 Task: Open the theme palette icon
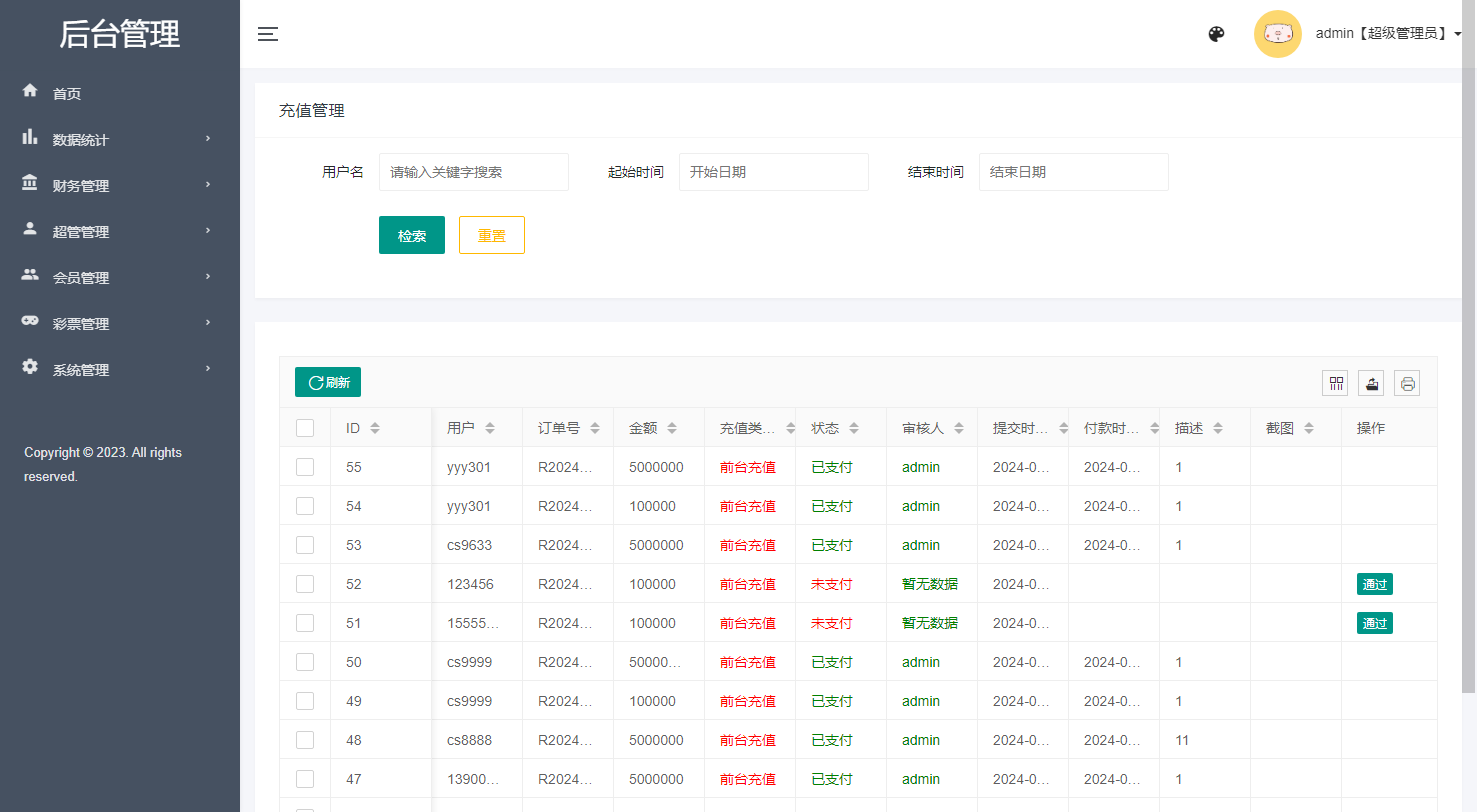coord(1216,34)
